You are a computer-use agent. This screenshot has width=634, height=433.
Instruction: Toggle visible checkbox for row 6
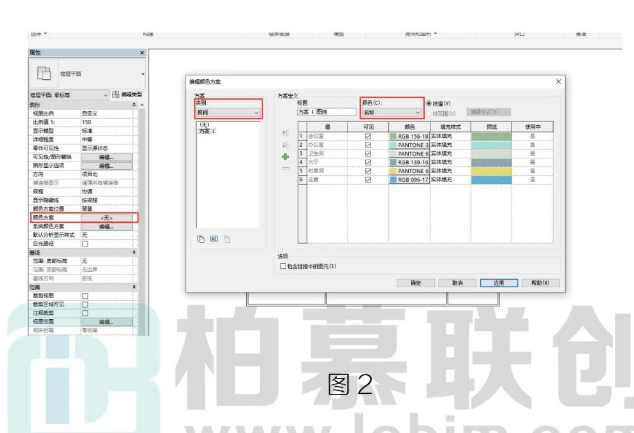coord(368,180)
